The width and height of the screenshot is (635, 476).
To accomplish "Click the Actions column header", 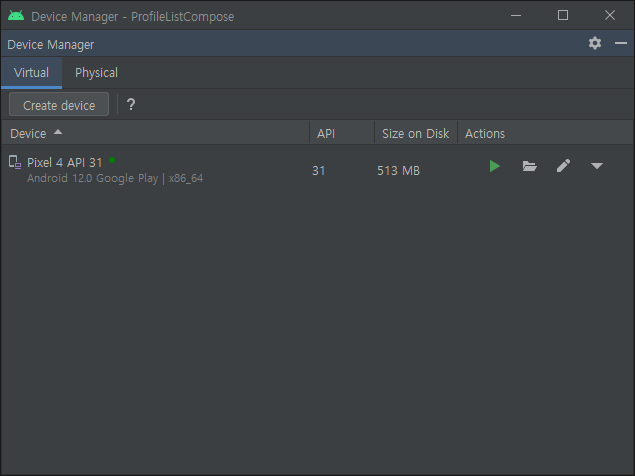I will 546,133.
